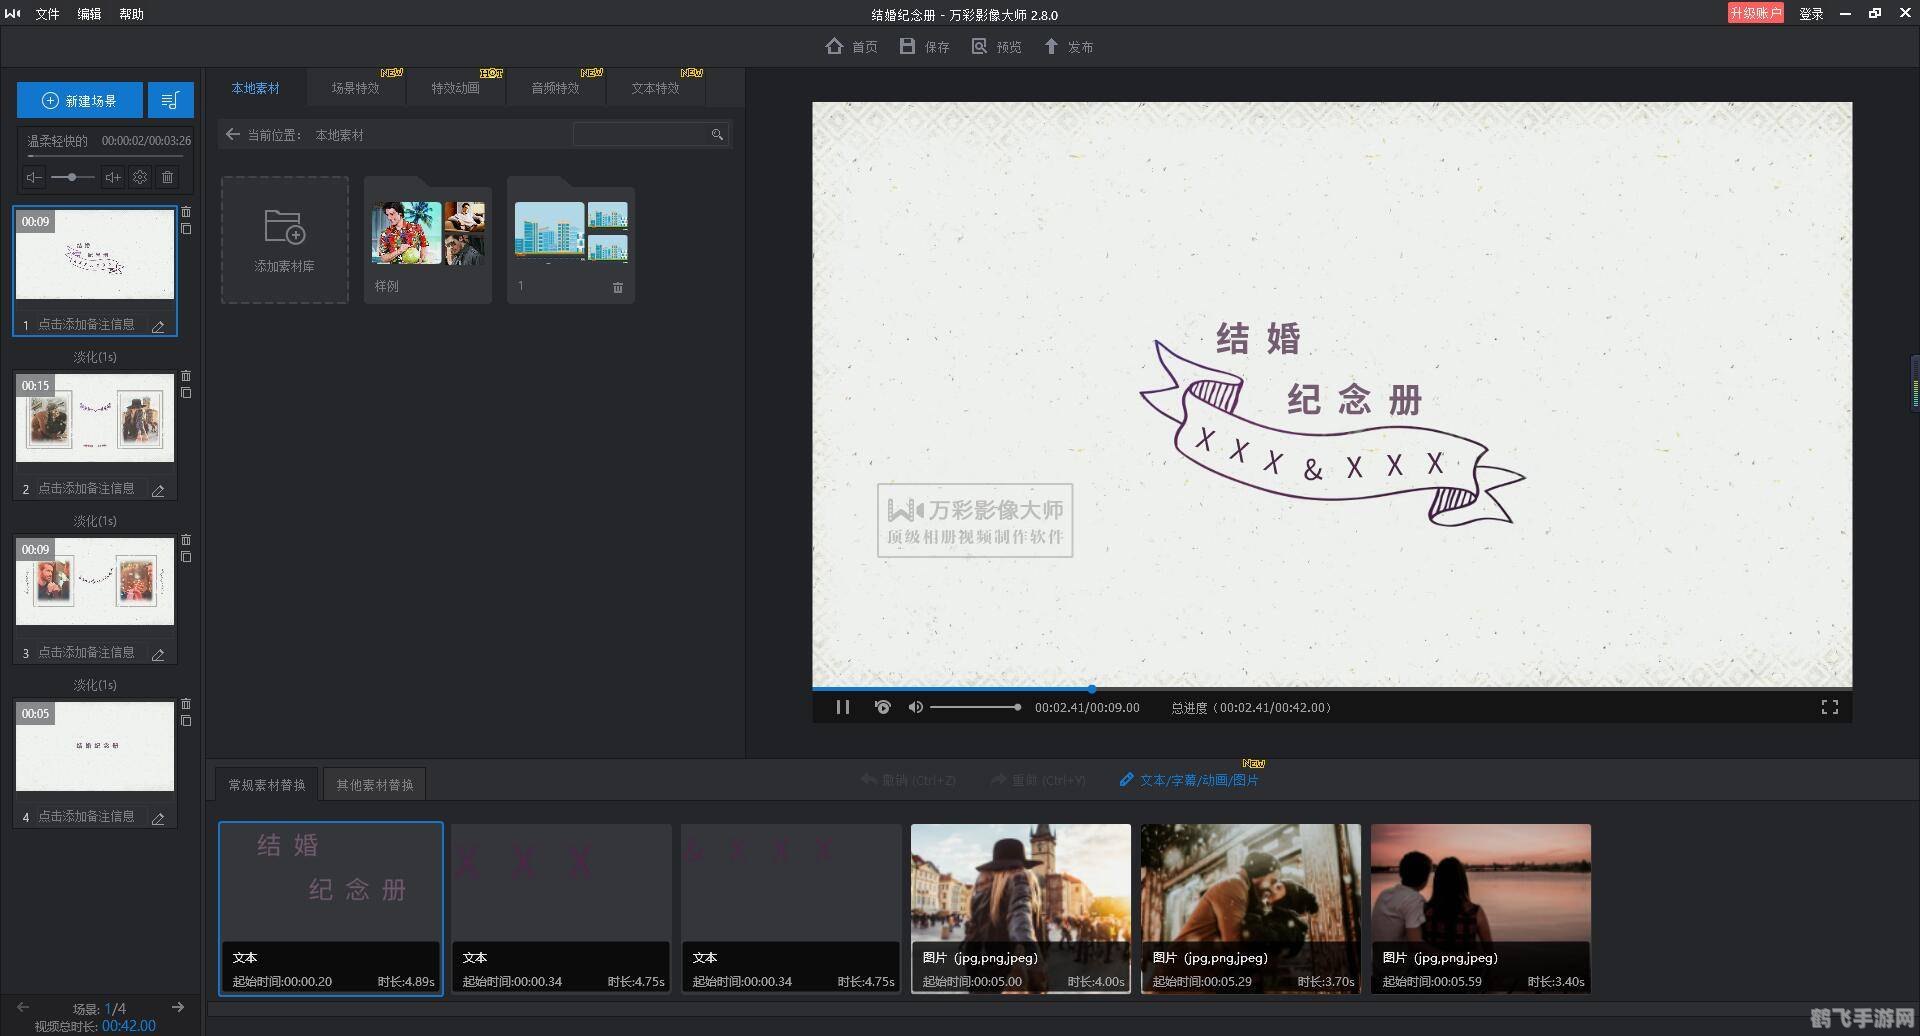
Task: Delete scene 1 using its trash icon
Action: pos(186,212)
